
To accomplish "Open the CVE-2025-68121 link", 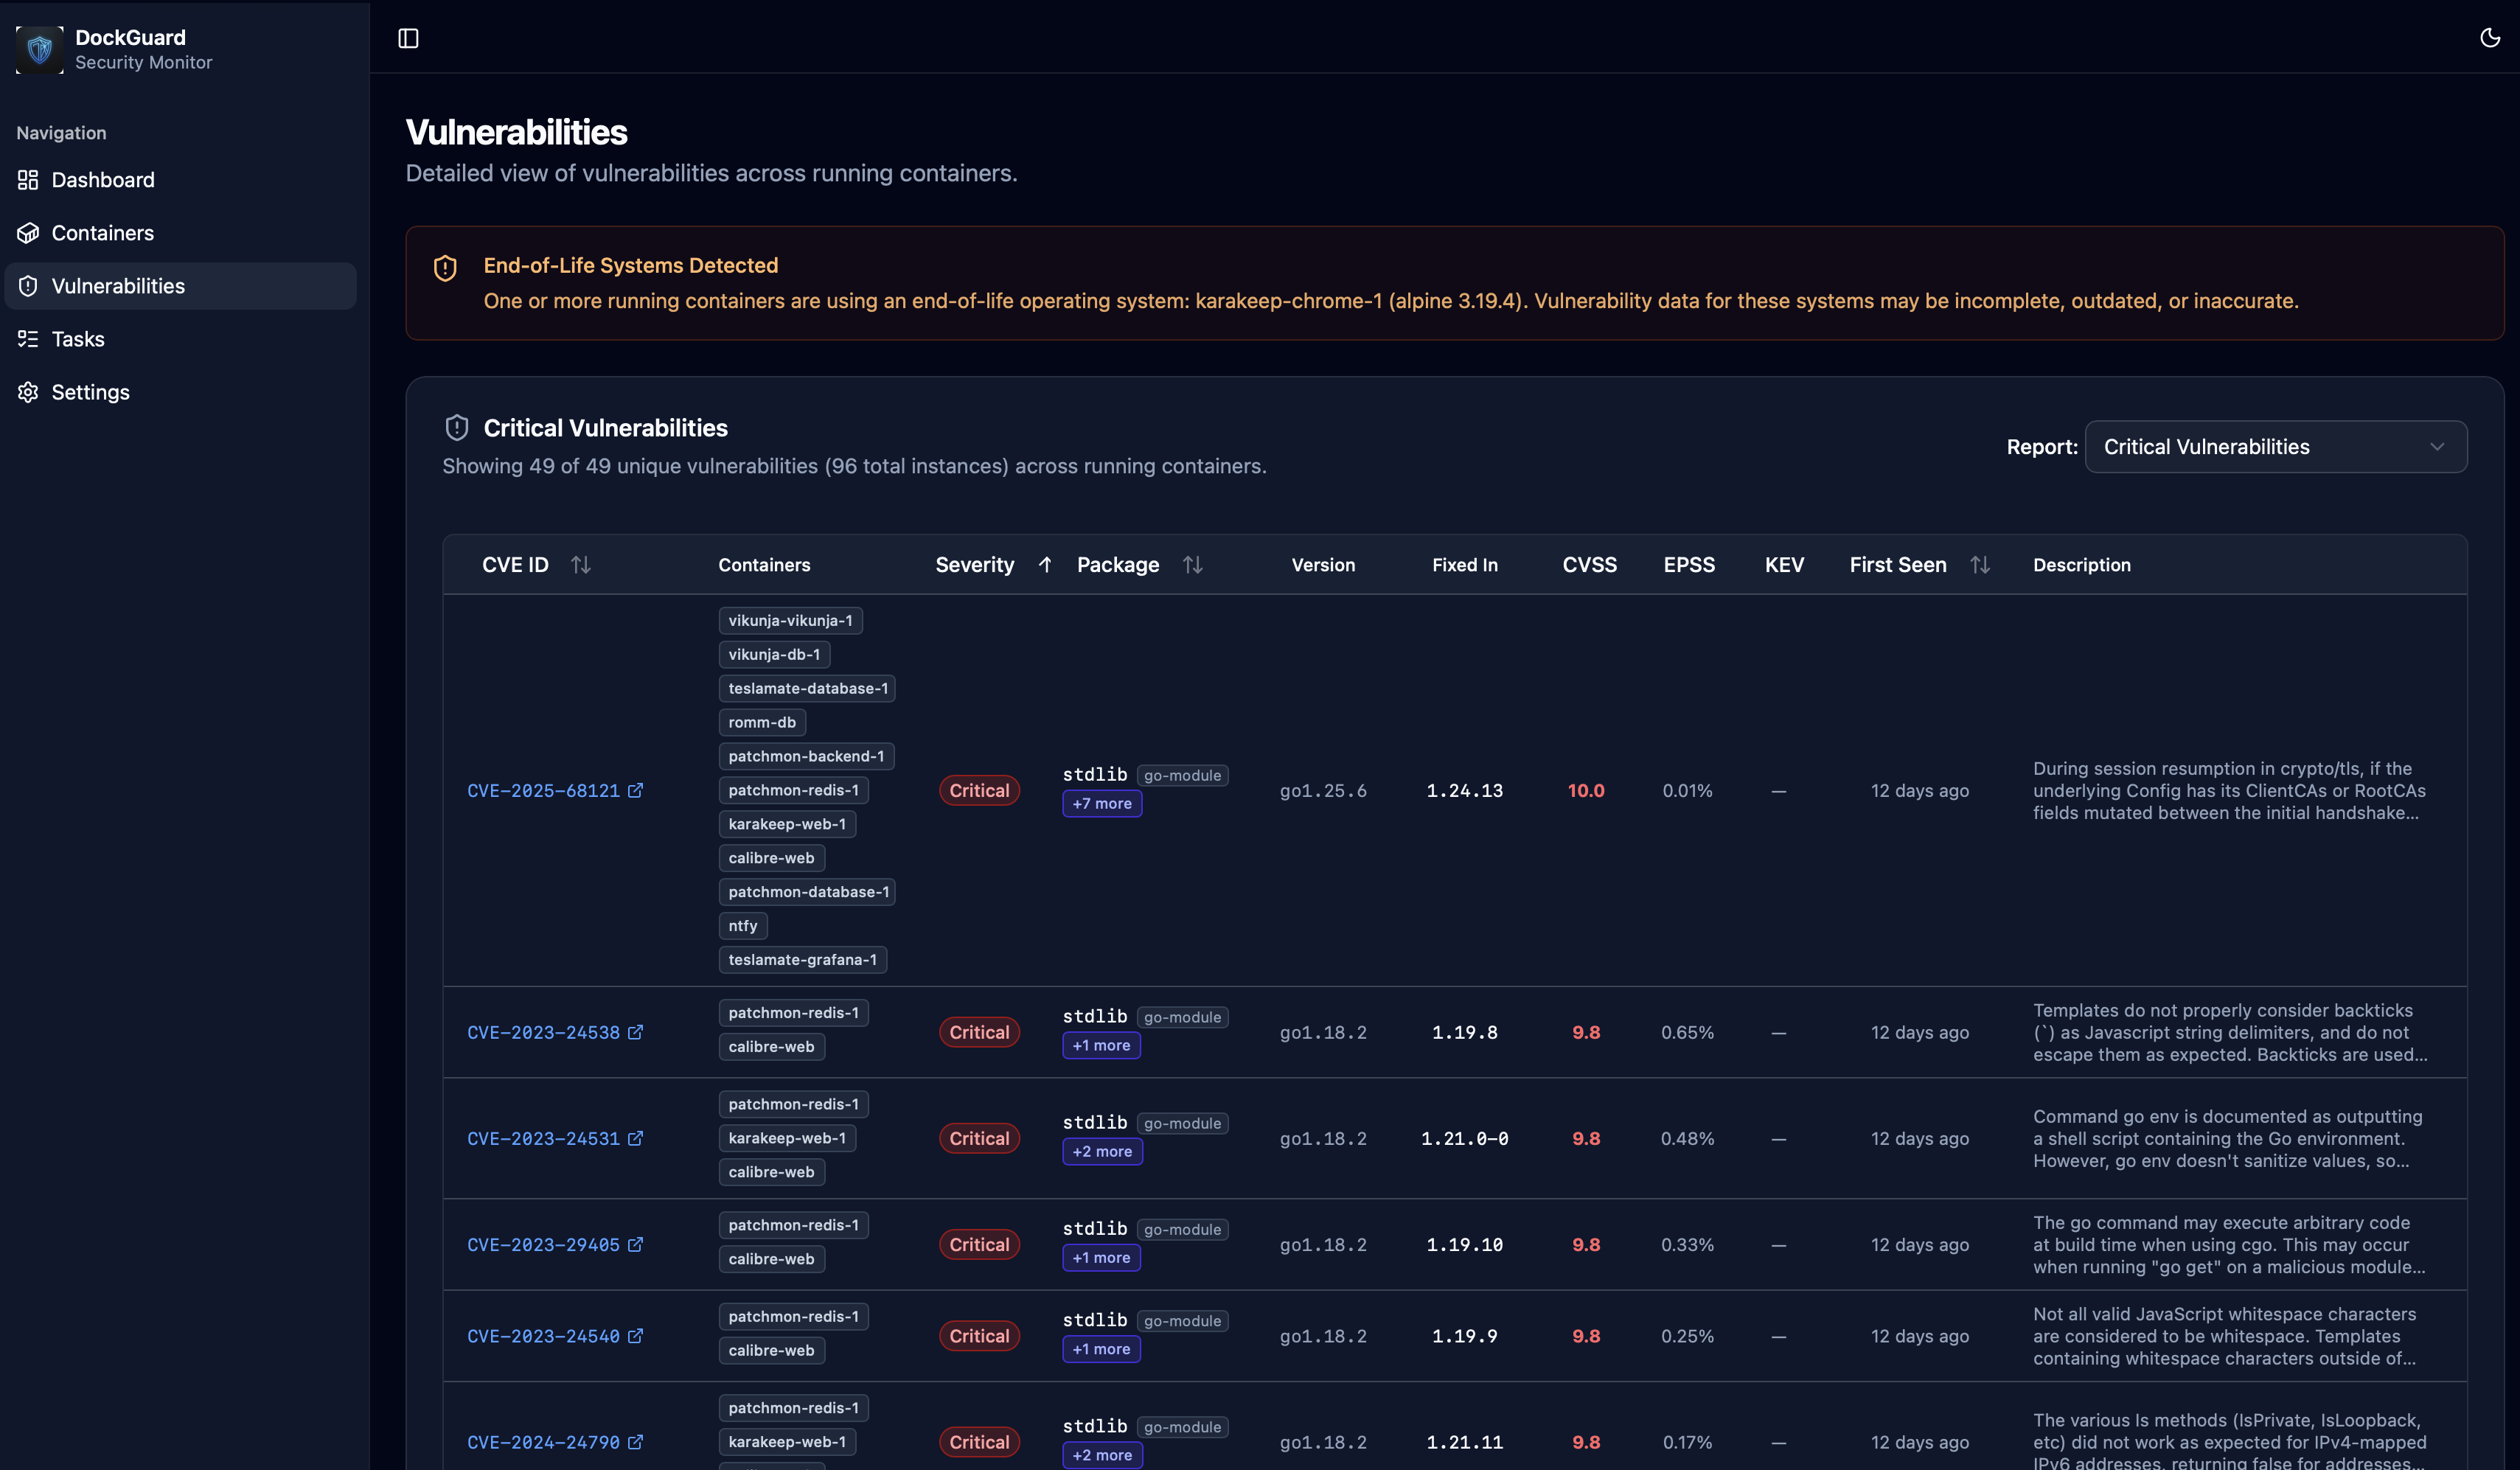I will [543, 791].
